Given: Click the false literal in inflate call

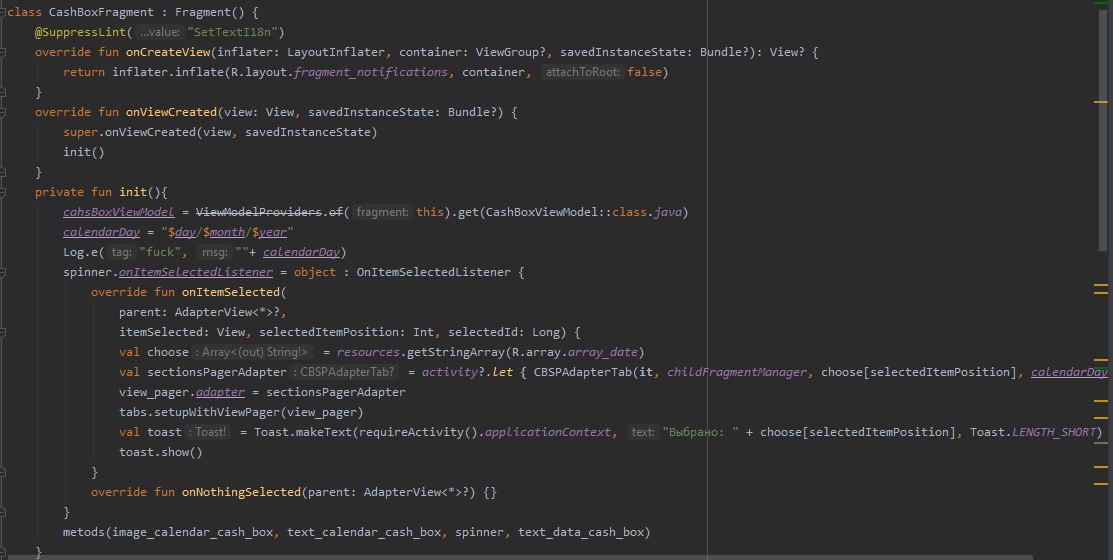Looking at the screenshot, I should click(645, 72).
